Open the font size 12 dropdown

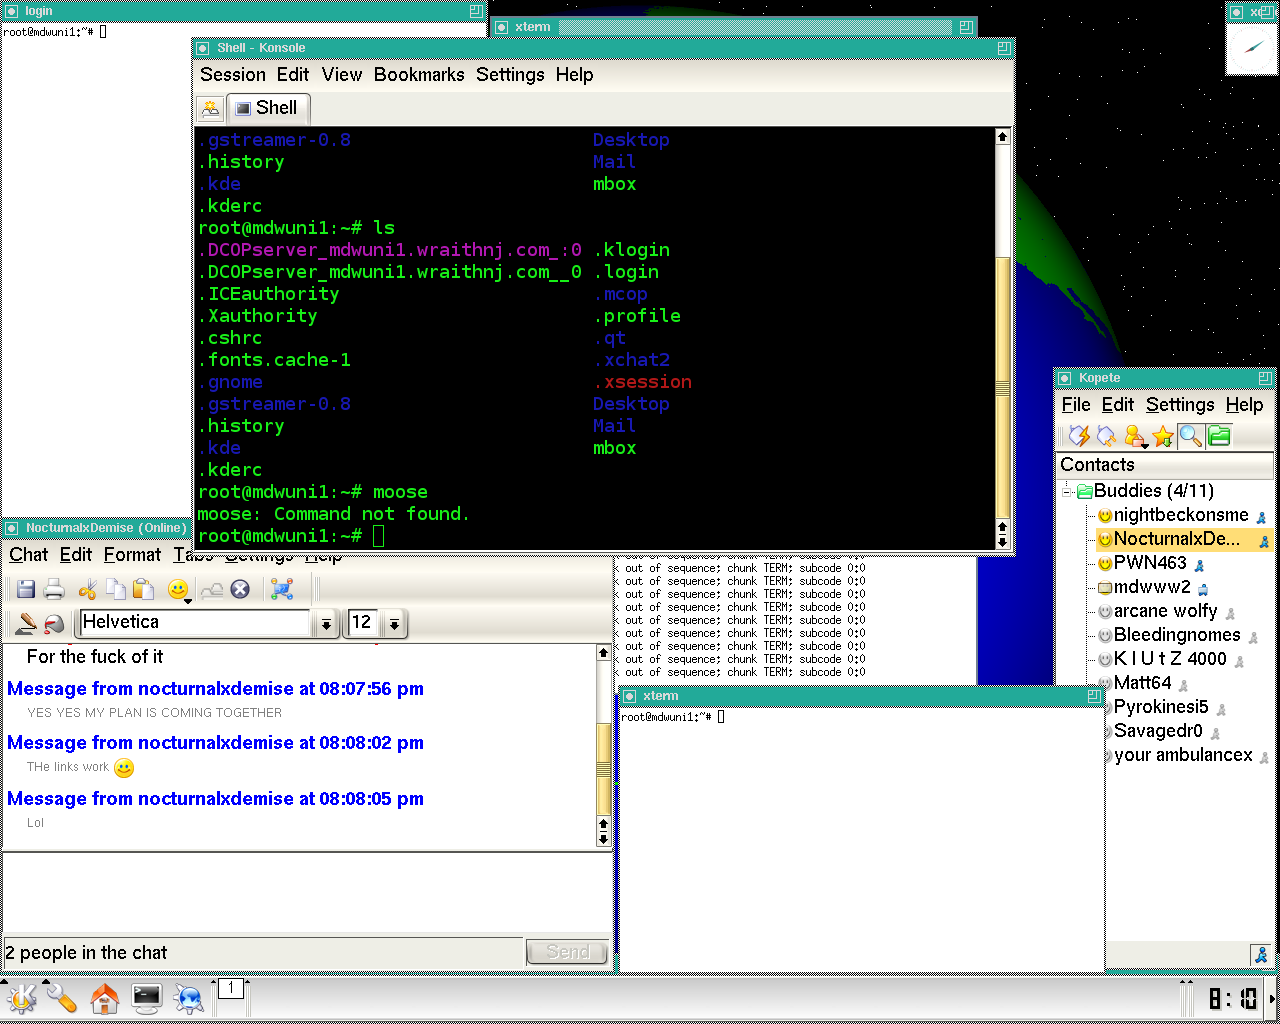point(394,624)
